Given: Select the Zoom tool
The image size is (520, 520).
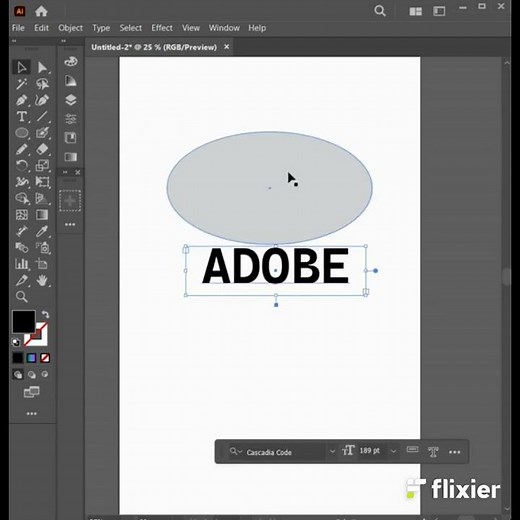Looking at the screenshot, I should (x=22, y=296).
